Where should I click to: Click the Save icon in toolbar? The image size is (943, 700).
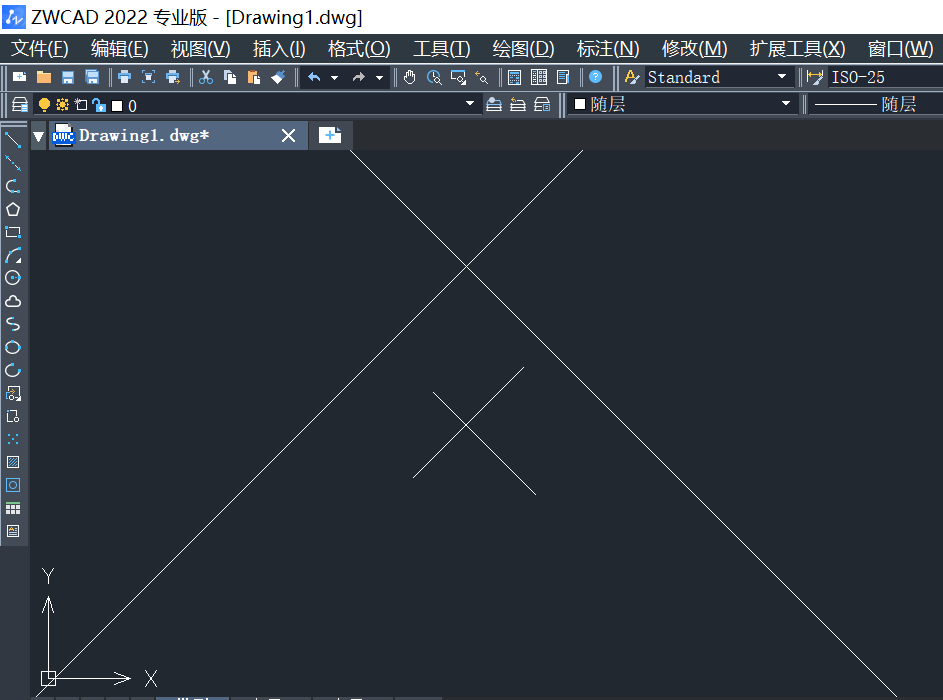[x=67, y=77]
